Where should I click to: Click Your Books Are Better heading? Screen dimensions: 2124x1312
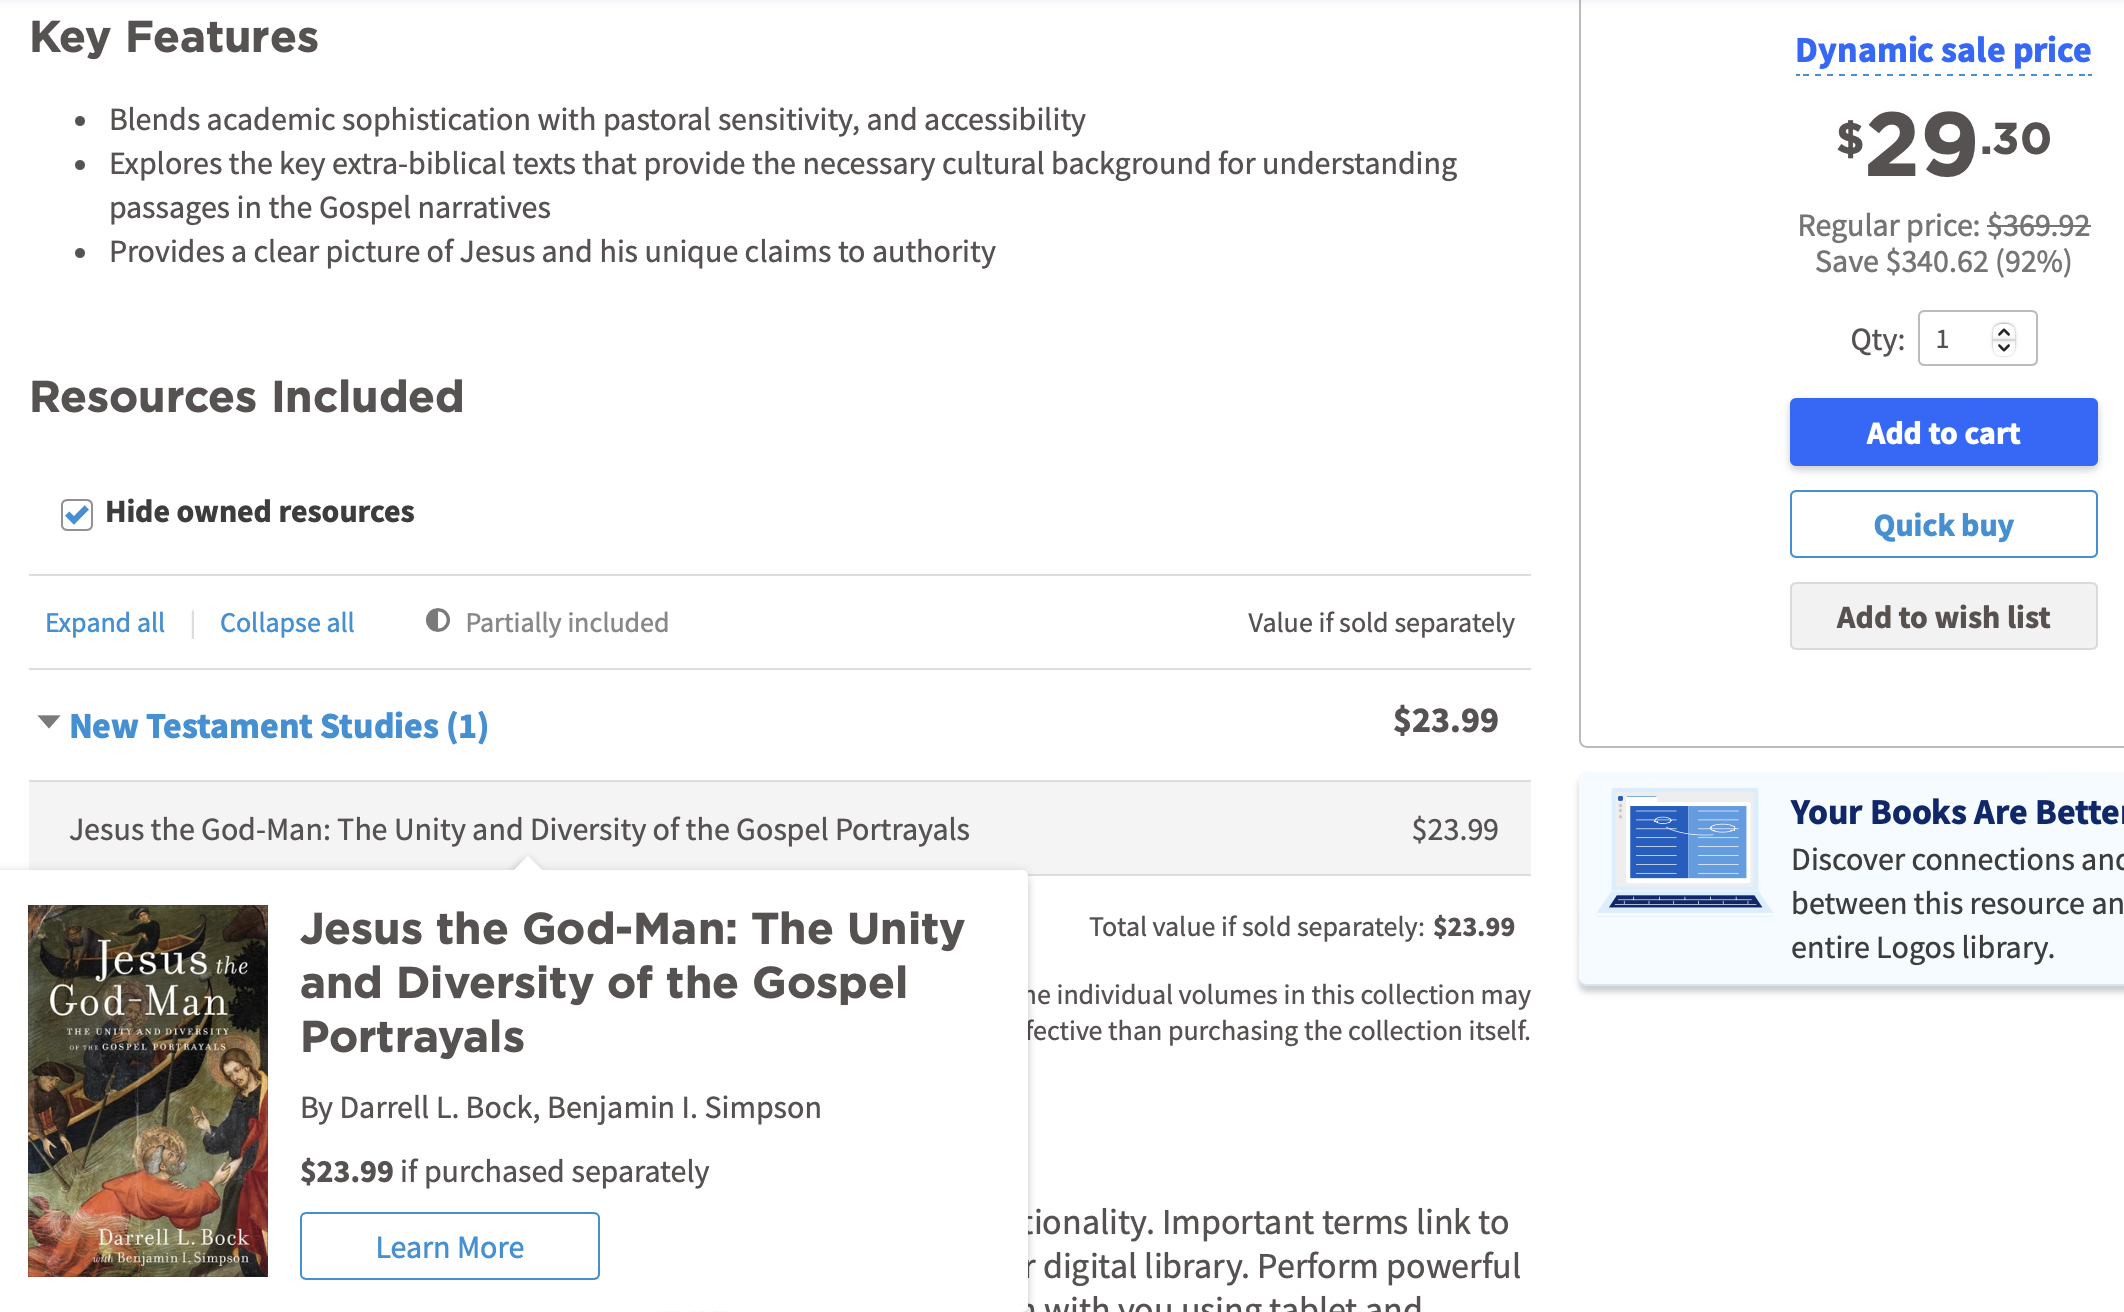pyautogui.click(x=1956, y=812)
